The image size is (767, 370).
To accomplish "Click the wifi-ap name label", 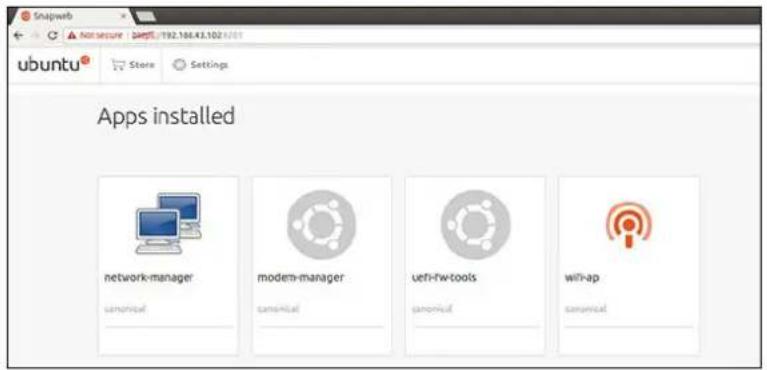I will [582, 278].
